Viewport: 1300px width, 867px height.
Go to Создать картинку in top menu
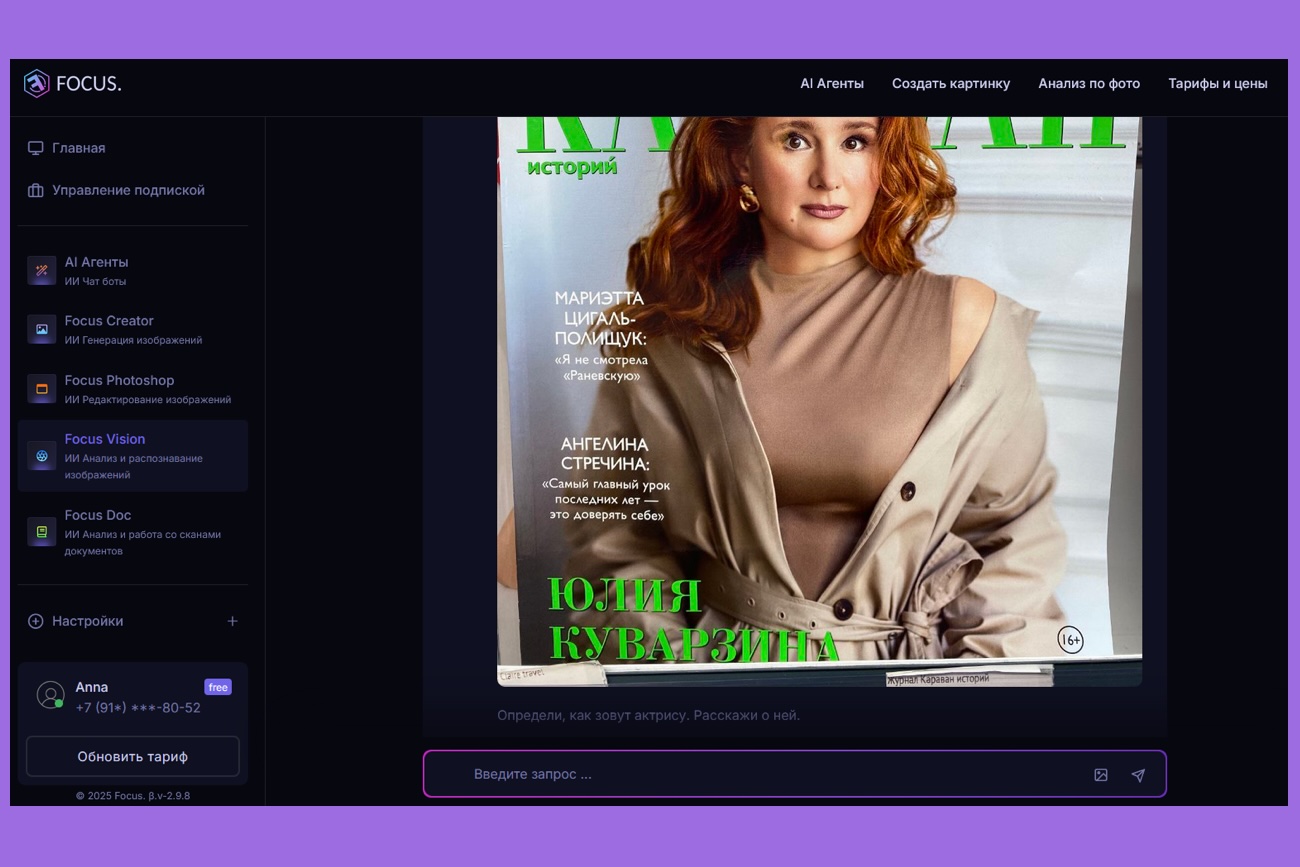tap(950, 84)
